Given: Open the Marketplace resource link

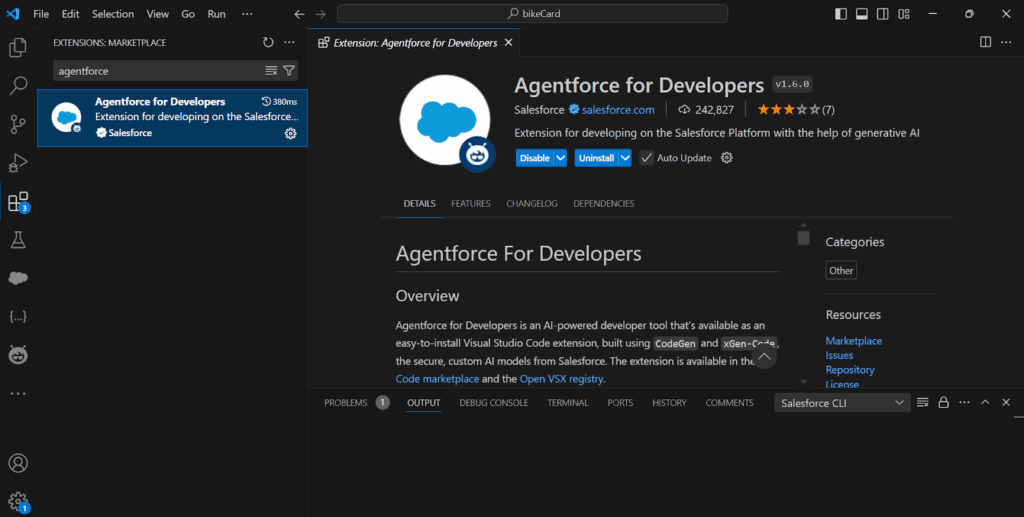Looking at the screenshot, I should (854, 341).
